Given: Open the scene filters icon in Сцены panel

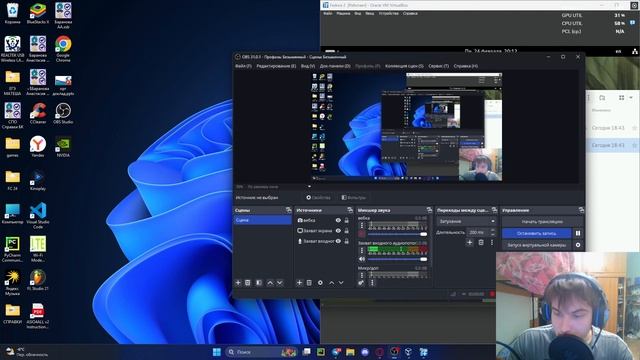Looking at the screenshot, I should point(259,282).
